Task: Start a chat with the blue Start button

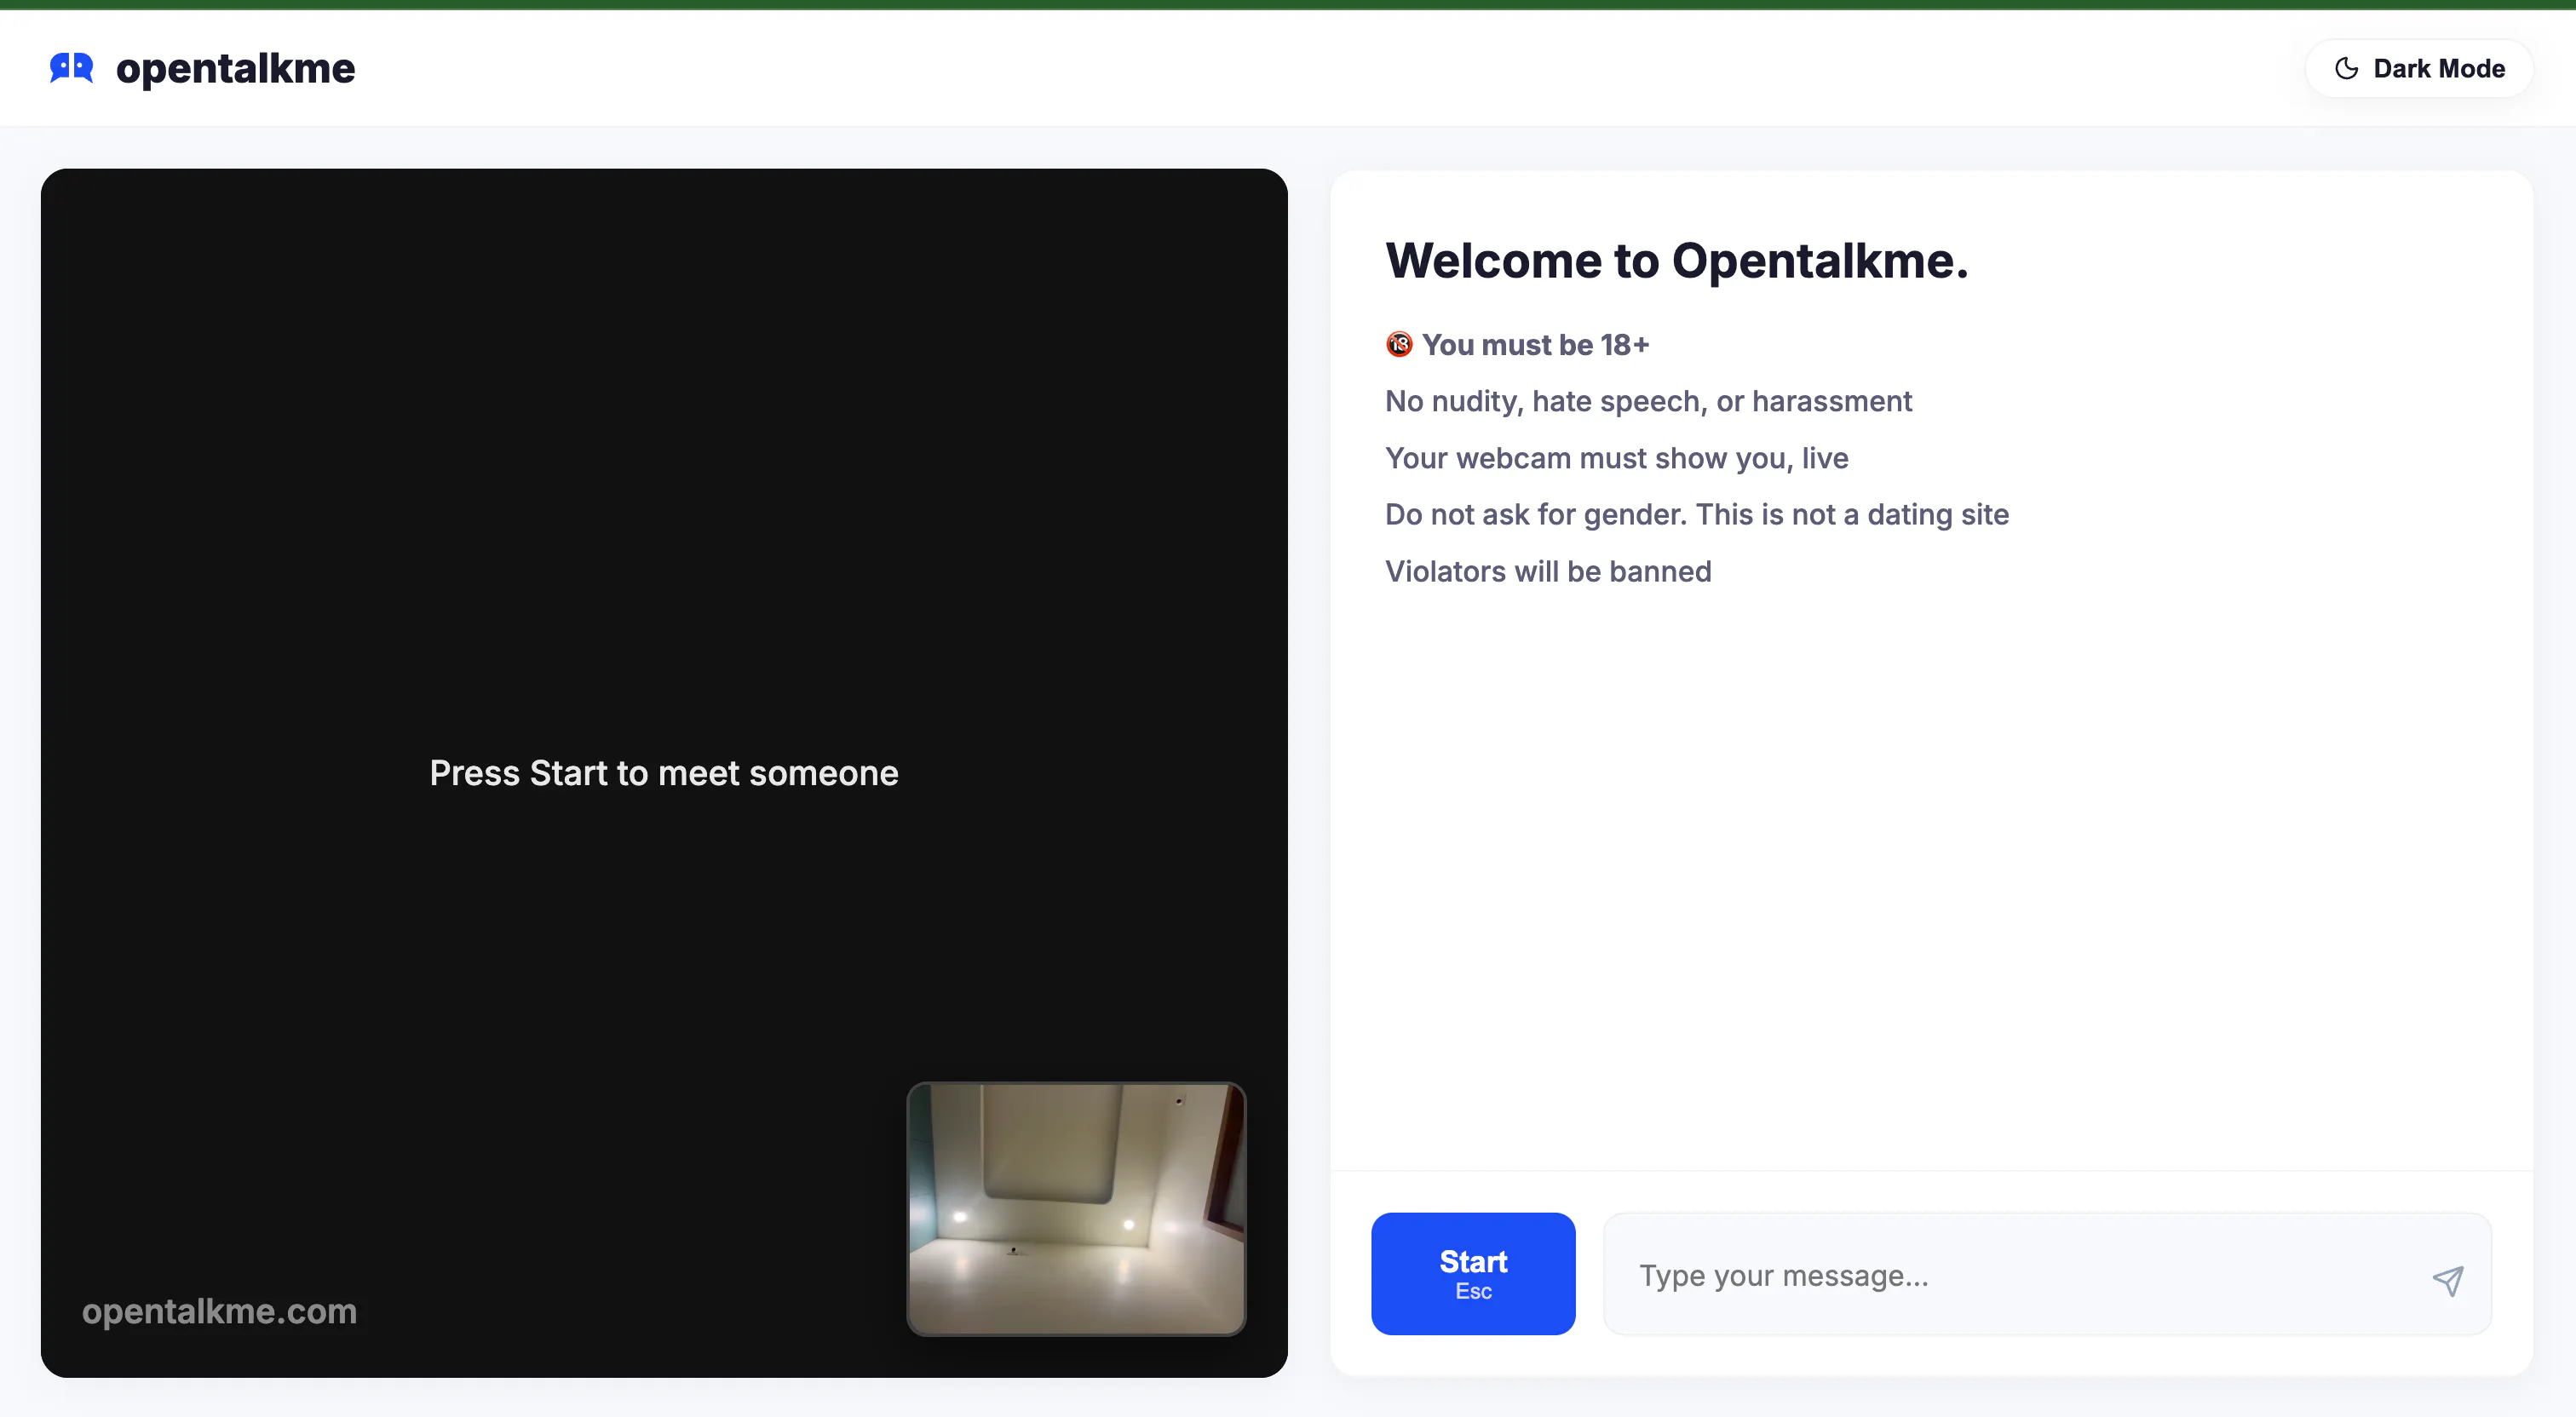Action: point(1473,1273)
